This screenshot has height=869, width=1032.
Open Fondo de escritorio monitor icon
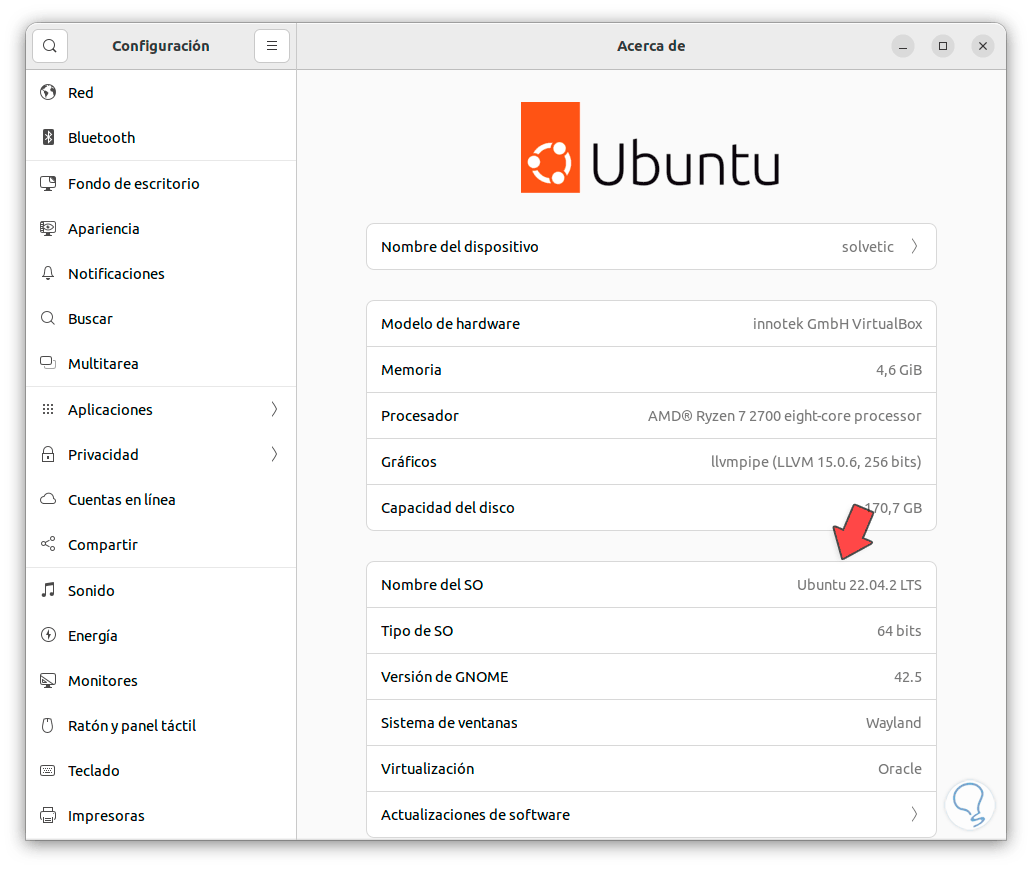(48, 184)
